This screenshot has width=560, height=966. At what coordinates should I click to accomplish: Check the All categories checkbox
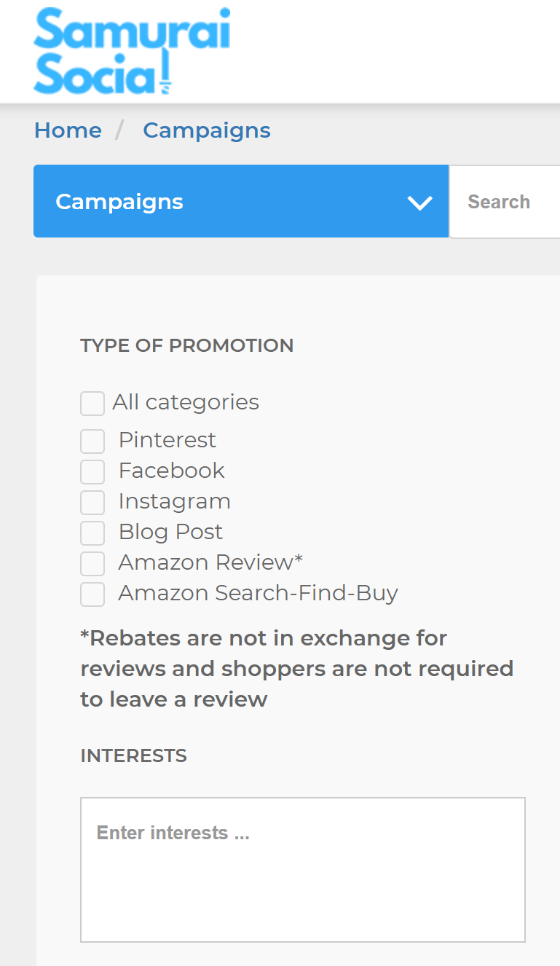click(92, 404)
